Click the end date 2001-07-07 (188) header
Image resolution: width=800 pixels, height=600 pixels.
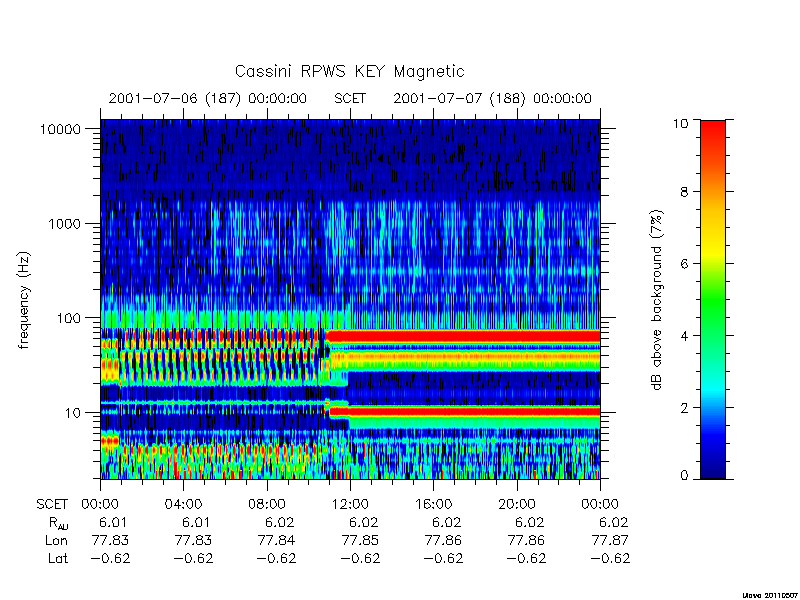(492, 98)
